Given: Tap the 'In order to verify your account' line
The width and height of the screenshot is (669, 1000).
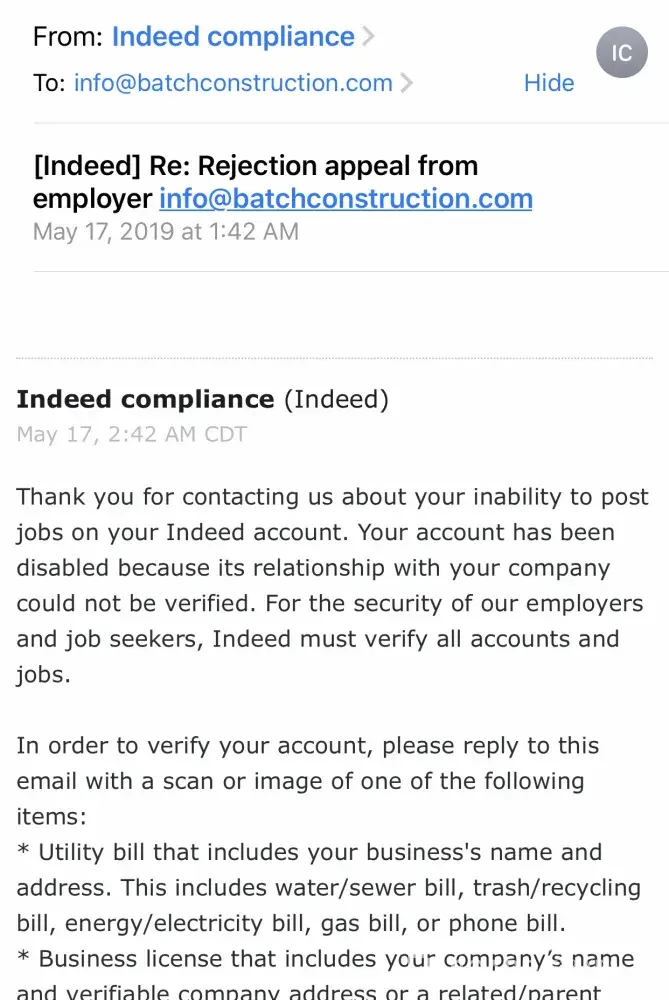Looking at the screenshot, I should coord(307,746).
